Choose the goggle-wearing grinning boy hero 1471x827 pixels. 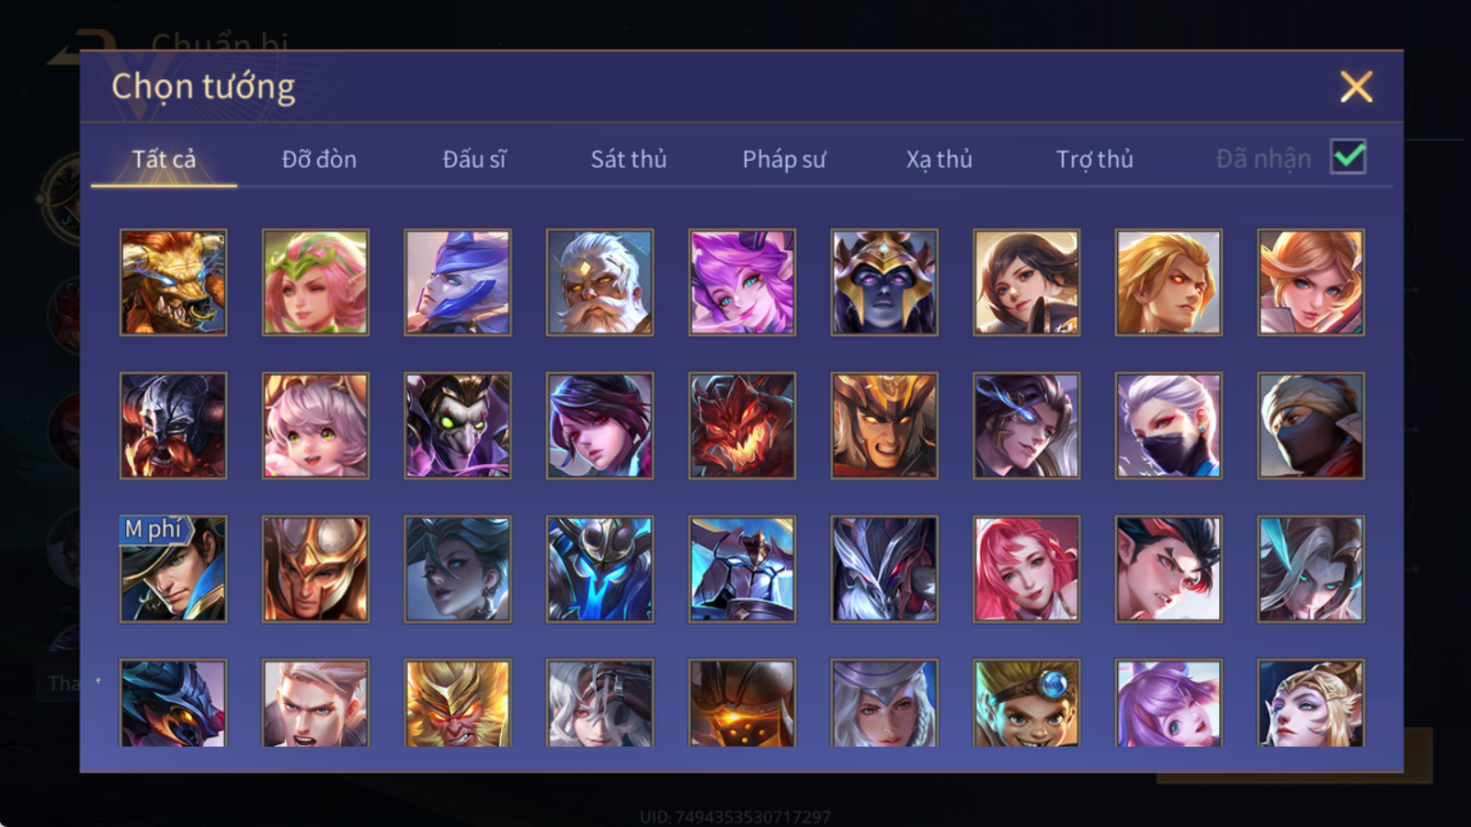[x=1026, y=703]
